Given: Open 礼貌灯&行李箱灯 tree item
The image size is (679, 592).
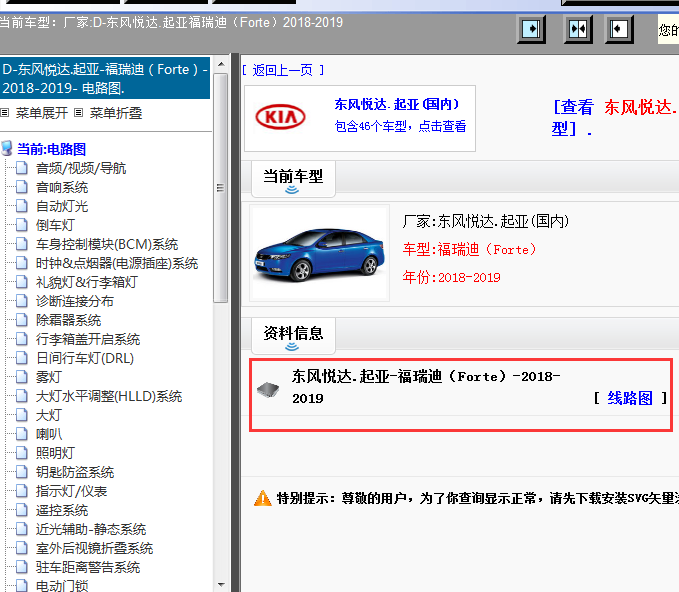Looking at the screenshot, I should (87, 282).
